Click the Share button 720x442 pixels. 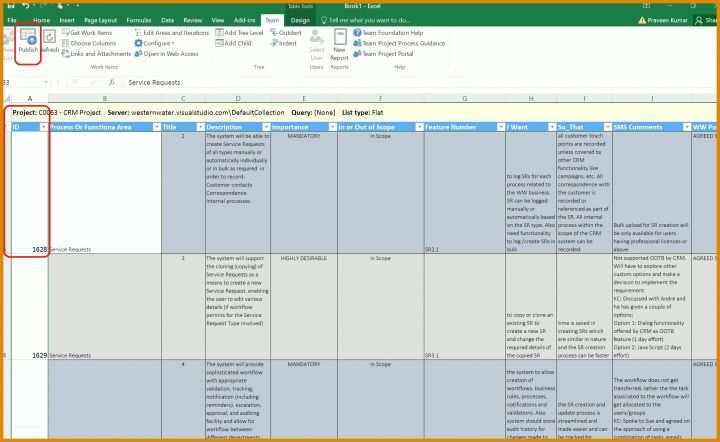(706, 20)
